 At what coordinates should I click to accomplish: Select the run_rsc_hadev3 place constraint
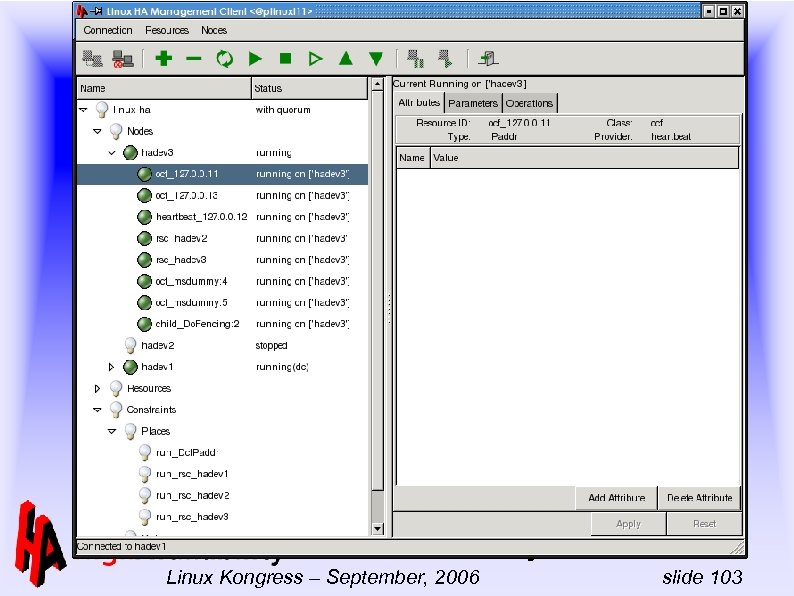[x=222, y=516]
